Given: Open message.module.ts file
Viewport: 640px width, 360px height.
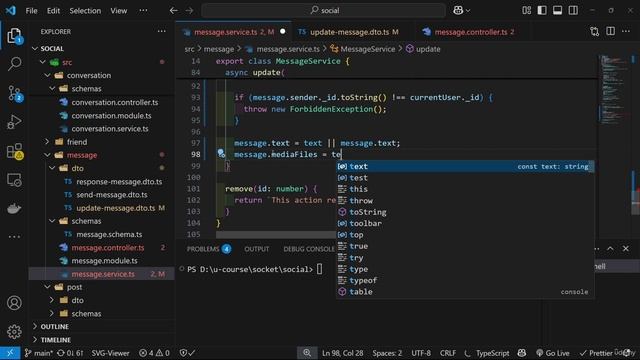Looking at the screenshot, I should click(x=104, y=261).
